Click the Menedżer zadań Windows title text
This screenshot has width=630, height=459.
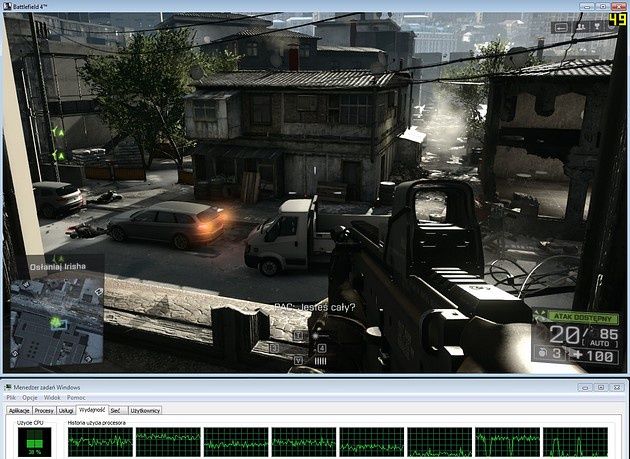47,387
